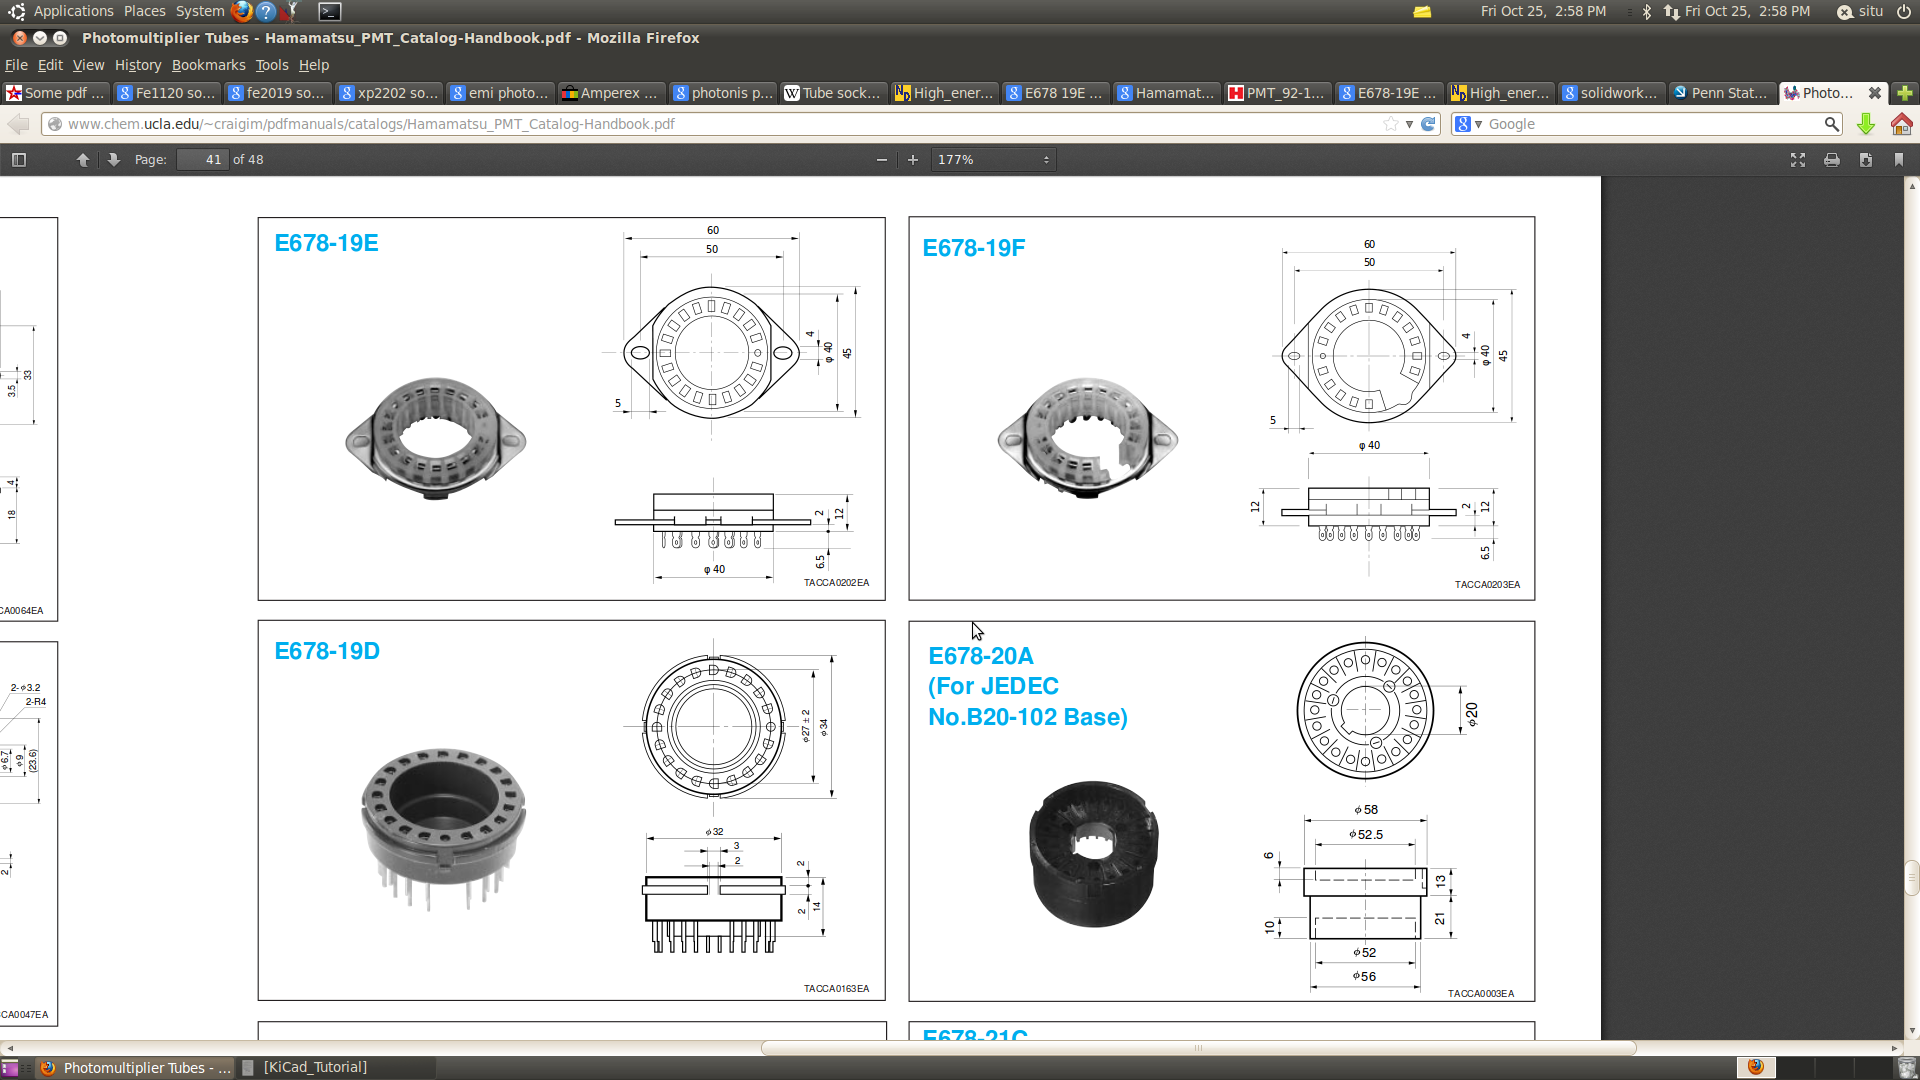Switch to the 'emi photo...' tab
Viewport: 1920px width, 1080px height.
click(x=500, y=93)
